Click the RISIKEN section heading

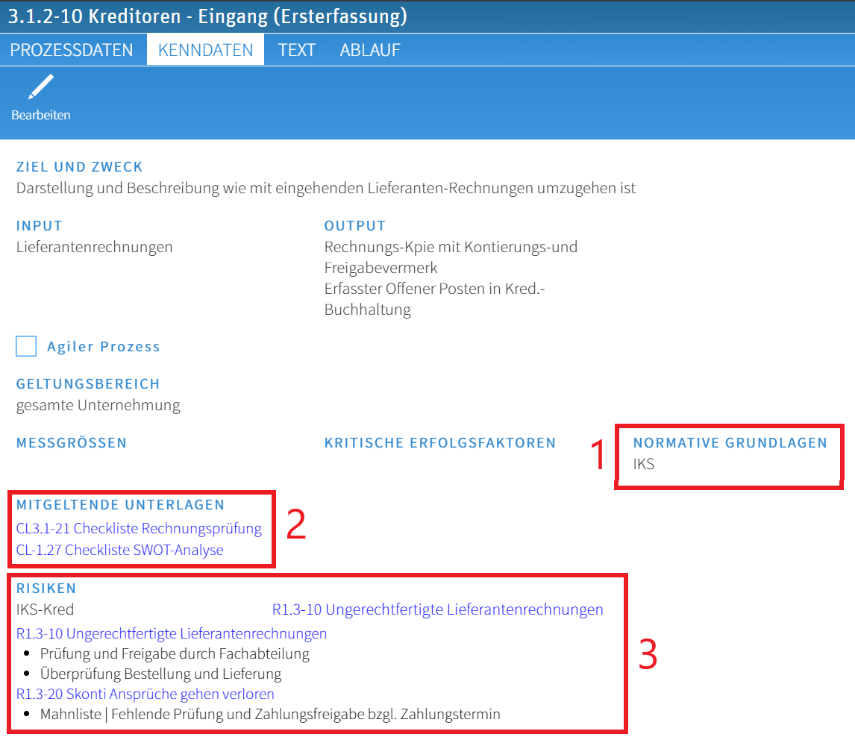(46, 588)
